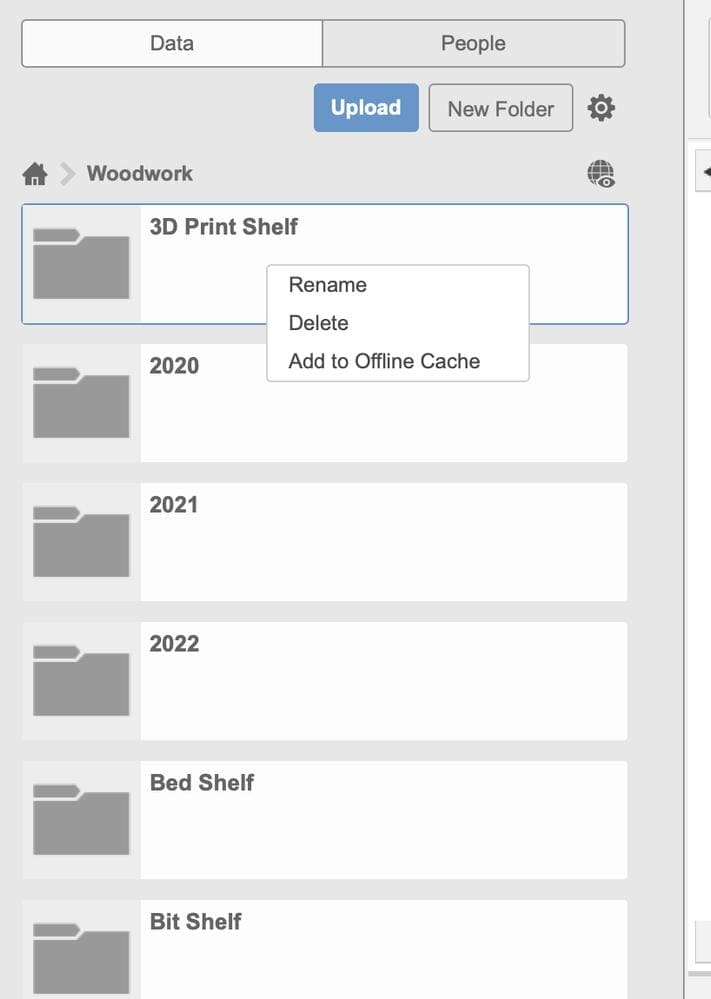Click the 2020 folder icon
Viewport: 711px width, 999px height.
pyautogui.click(x=81, y=403)
